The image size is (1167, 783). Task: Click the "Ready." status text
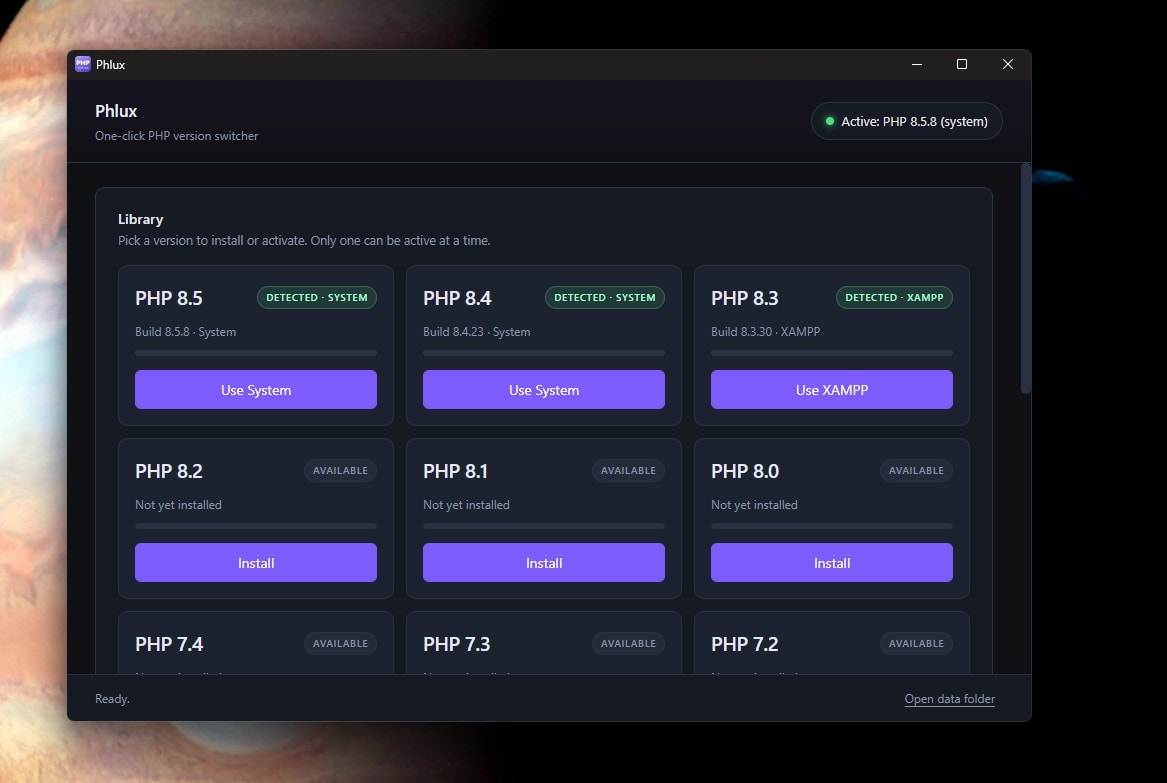coord(112,699)
